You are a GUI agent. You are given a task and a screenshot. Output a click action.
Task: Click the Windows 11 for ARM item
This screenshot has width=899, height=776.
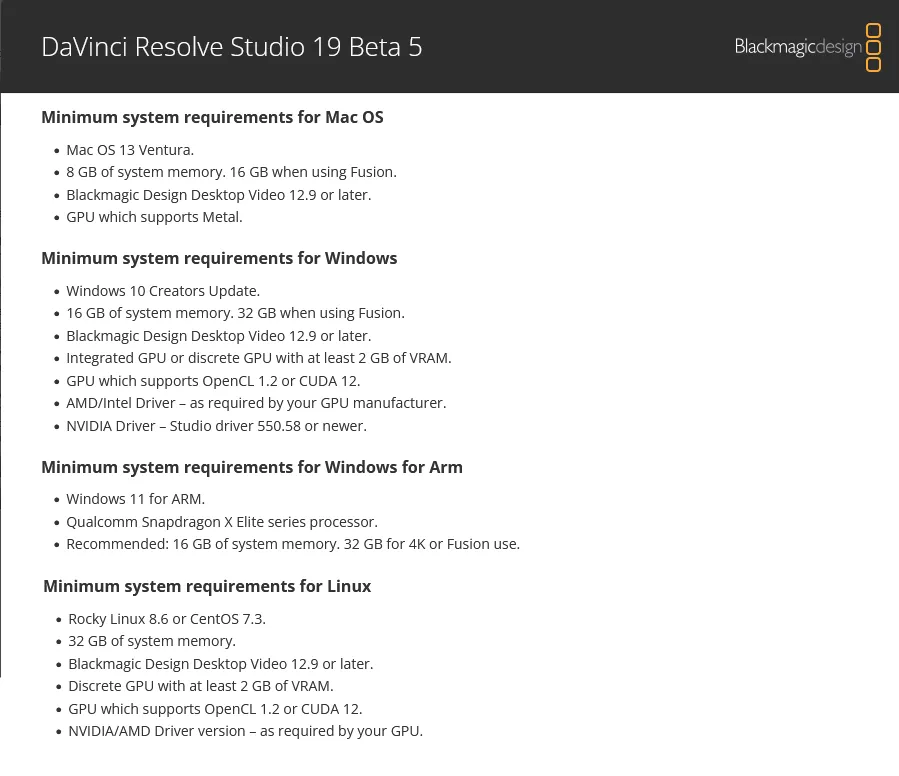pos(135,499)
